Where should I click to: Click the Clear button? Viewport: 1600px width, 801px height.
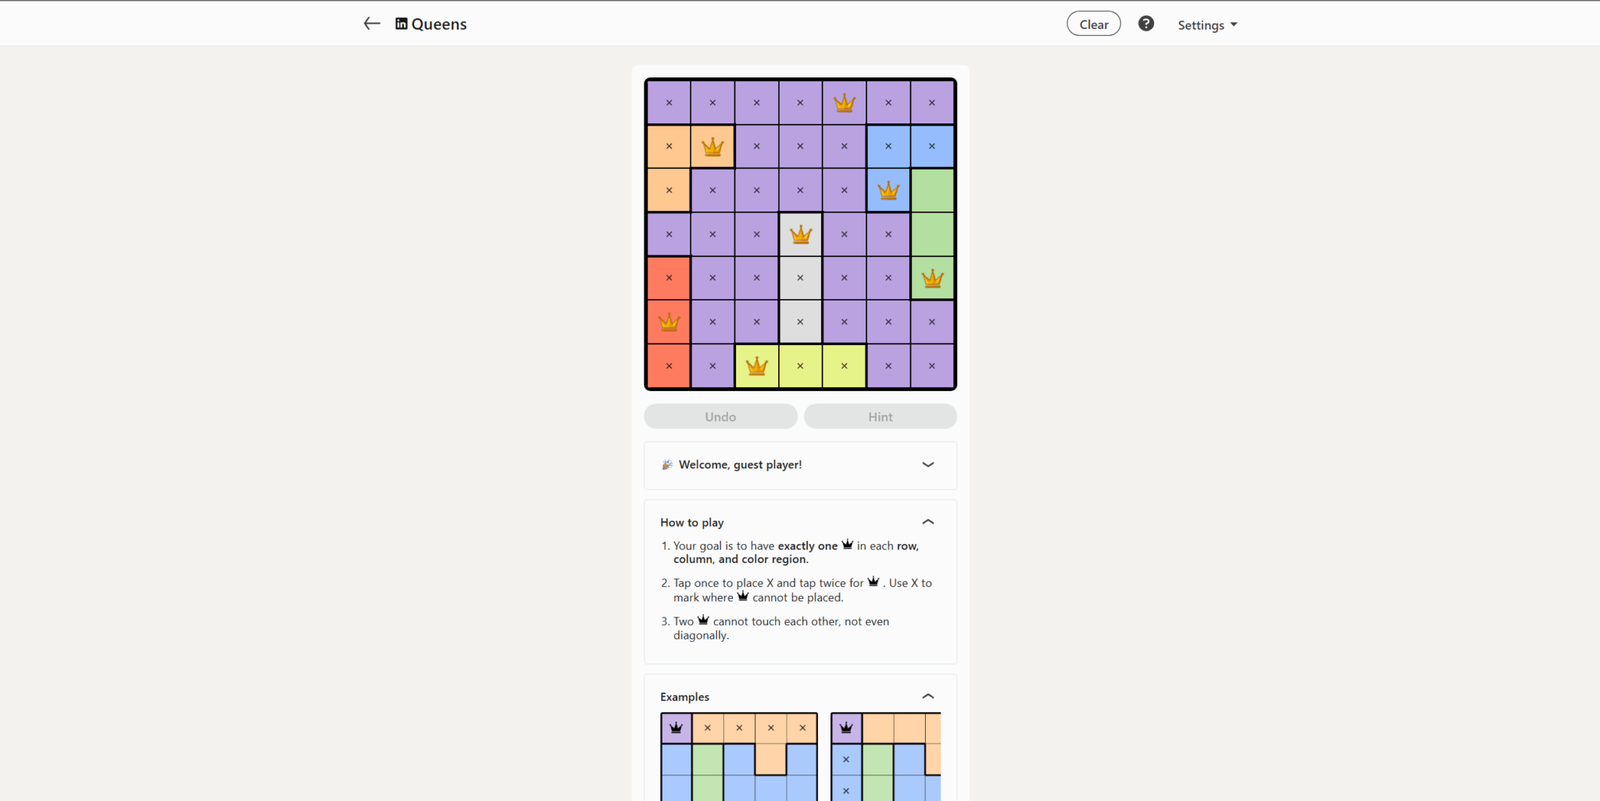1093,24
